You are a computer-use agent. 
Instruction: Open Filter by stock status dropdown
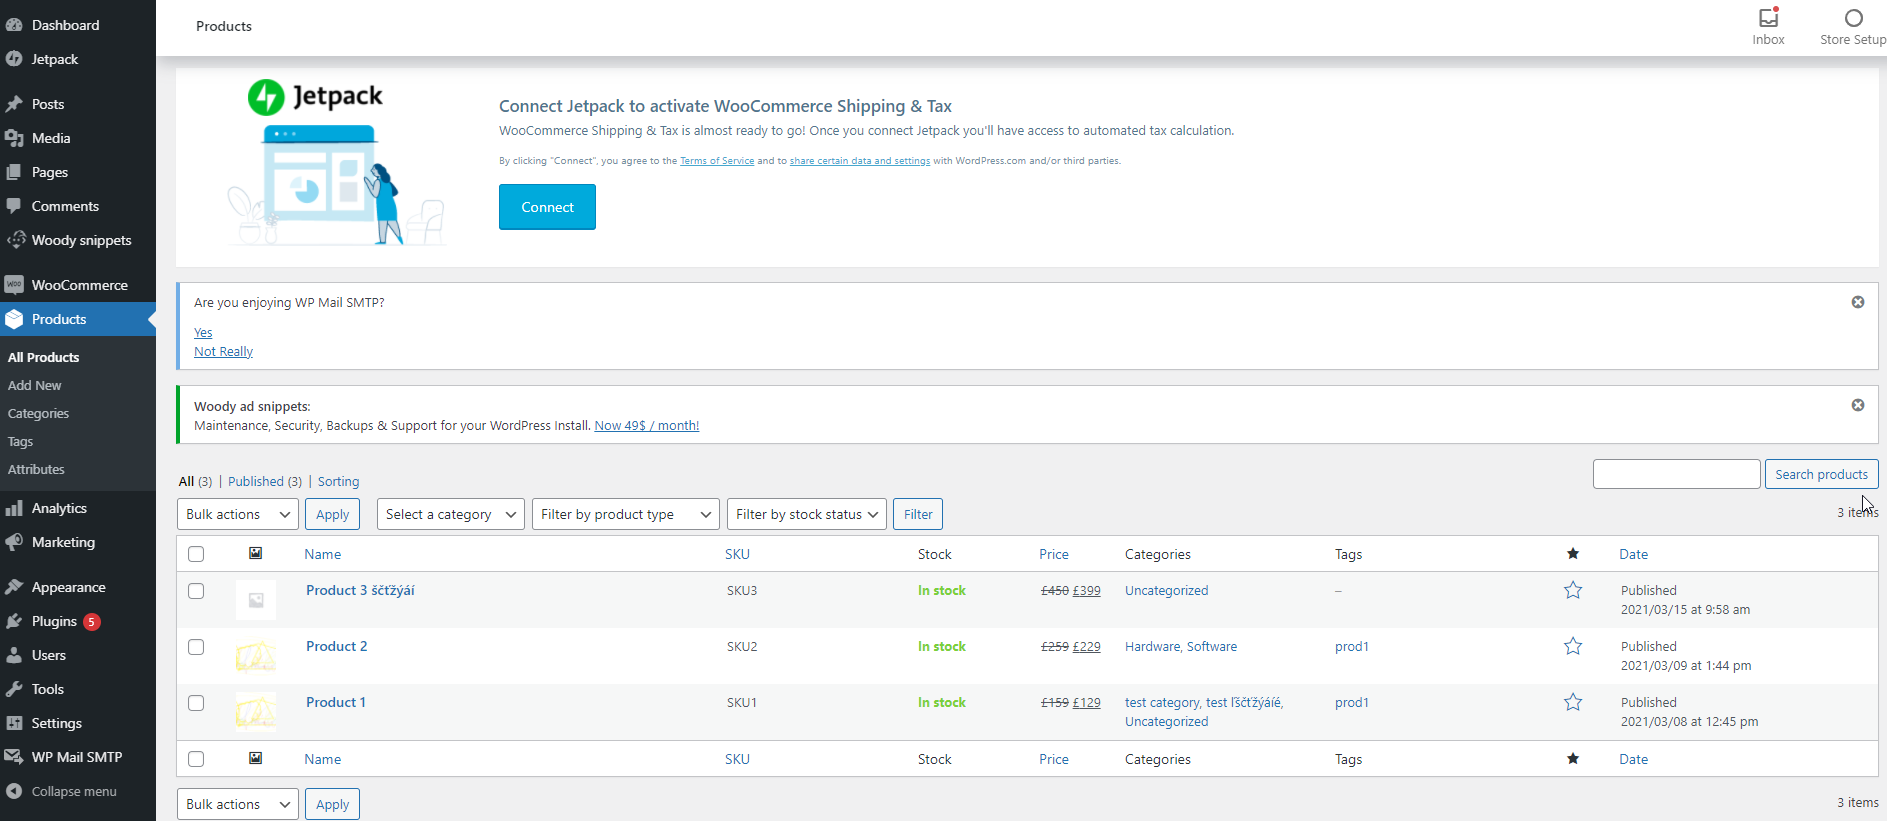point(807,514)
